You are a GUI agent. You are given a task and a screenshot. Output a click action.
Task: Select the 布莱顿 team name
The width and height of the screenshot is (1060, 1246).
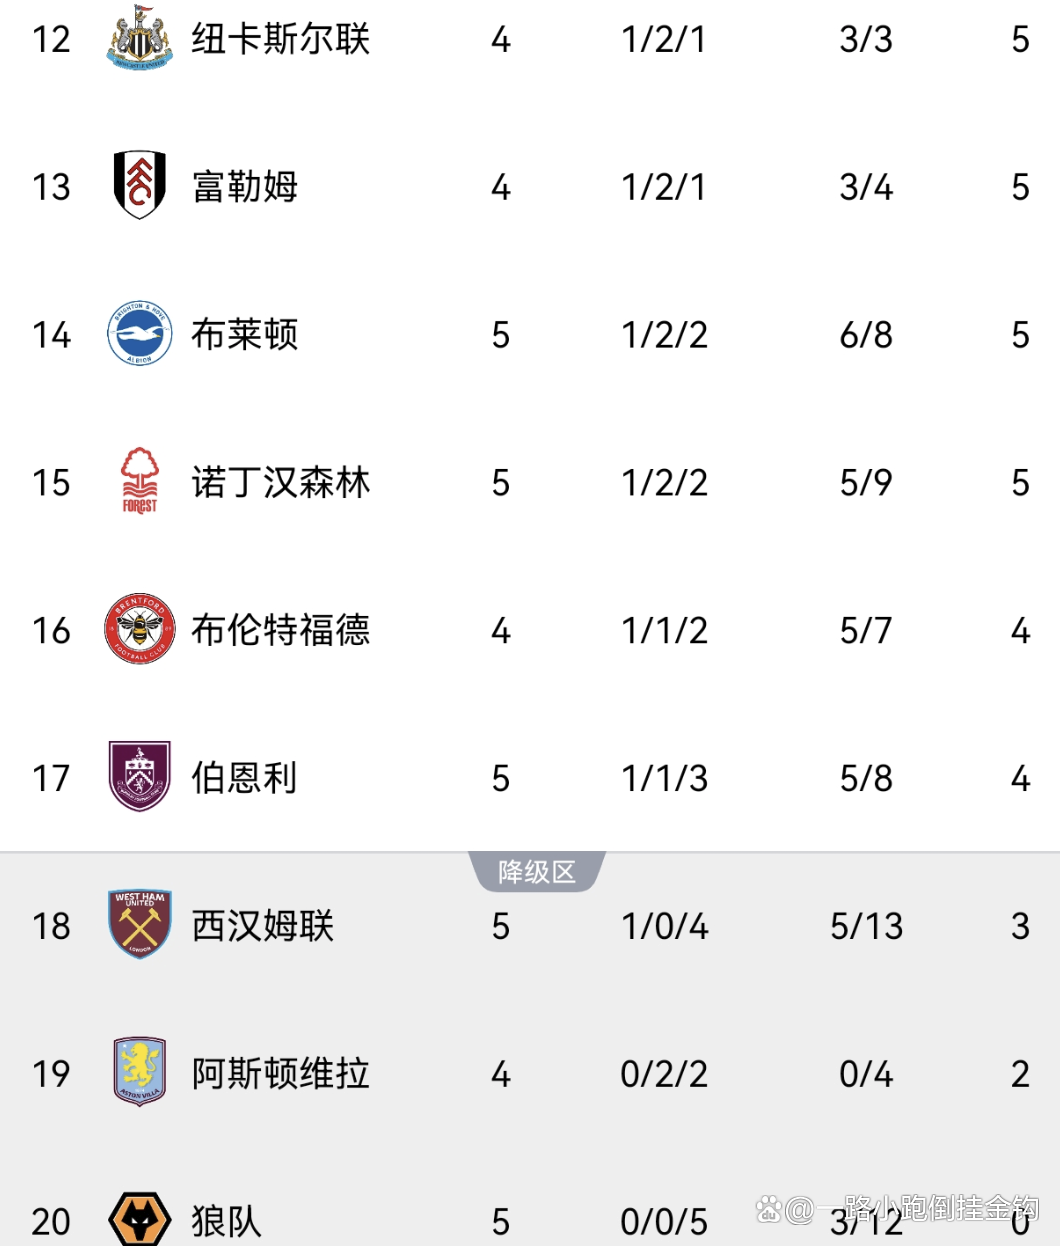pyautogui.click(x=245, y=335)
